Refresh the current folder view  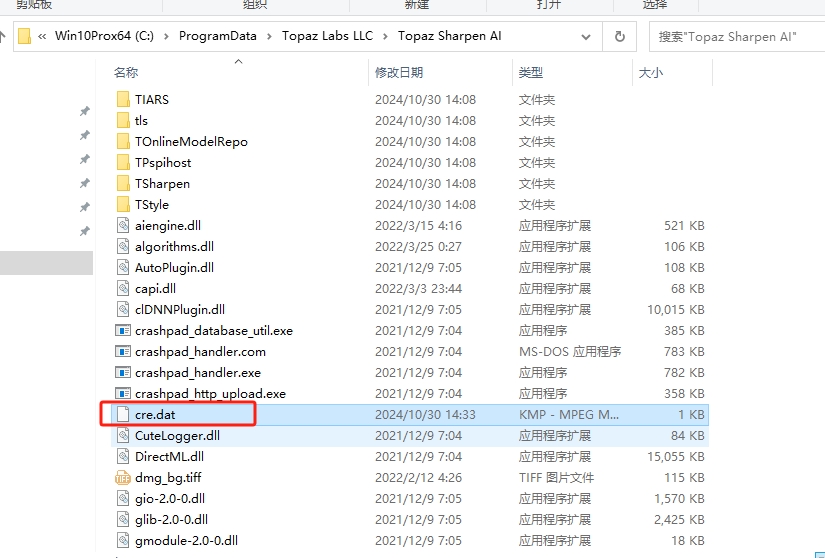pyautogui.click(x=620, y=36)
